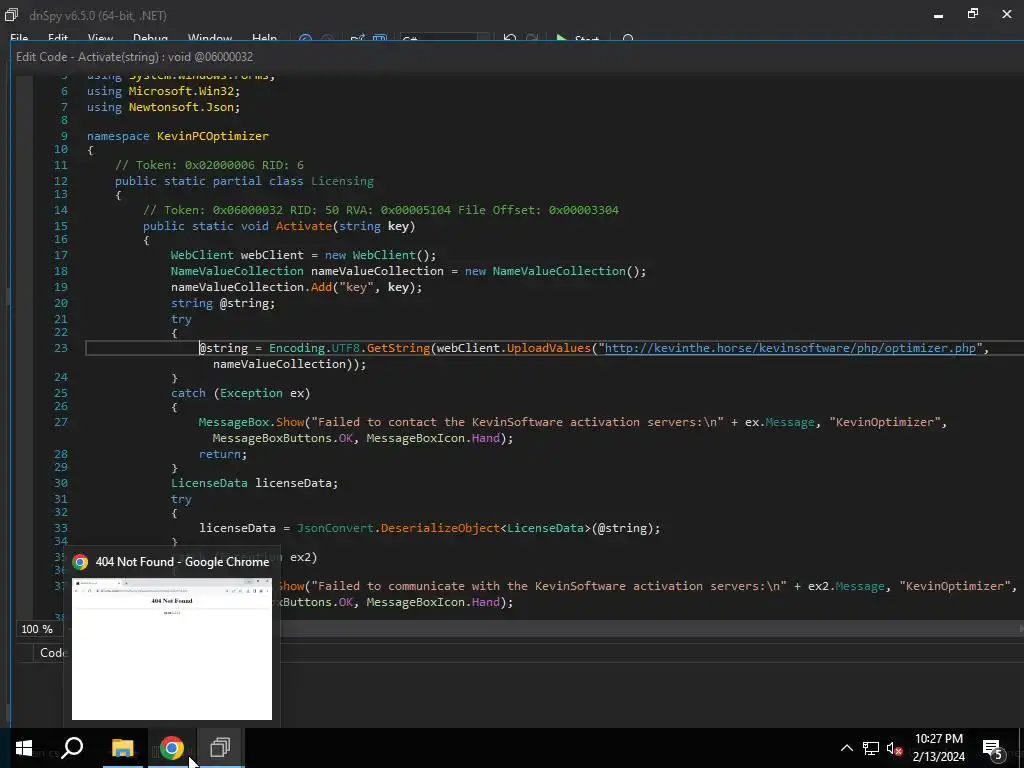Screen dimensions: 1024x768
Task: Open the taskbar Search
Action: coord(72,748)
